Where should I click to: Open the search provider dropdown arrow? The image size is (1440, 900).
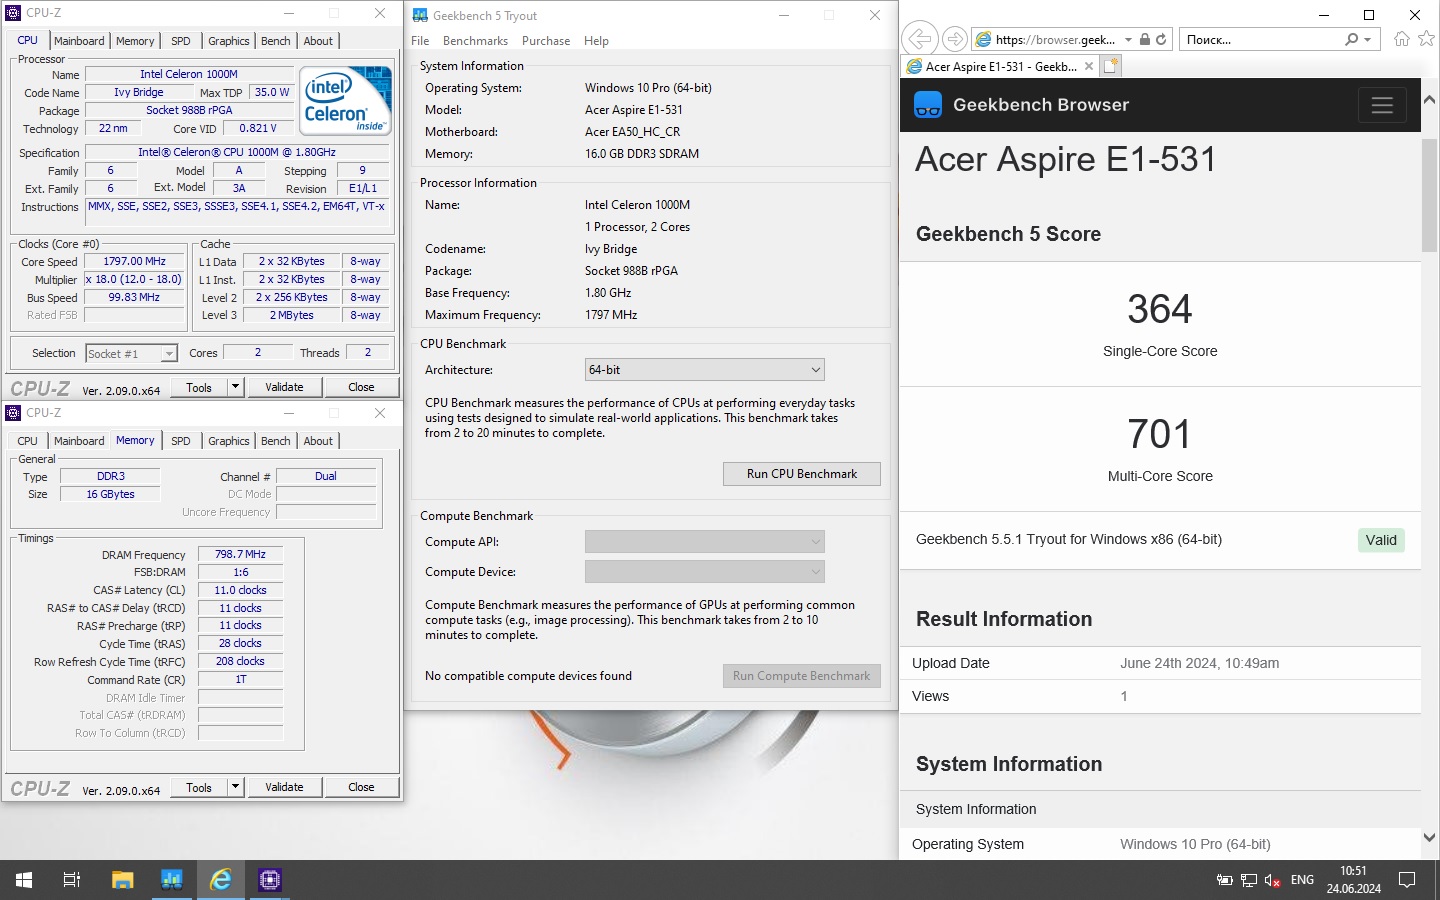point(1369,39)
